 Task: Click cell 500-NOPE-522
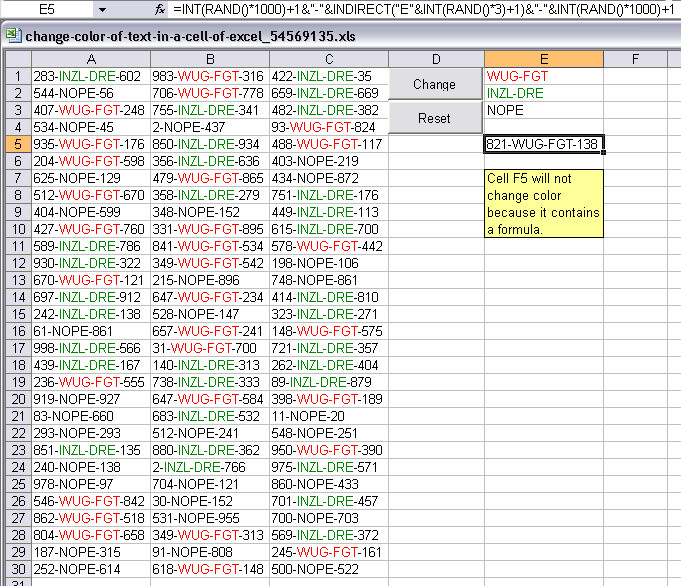point(329,569)
